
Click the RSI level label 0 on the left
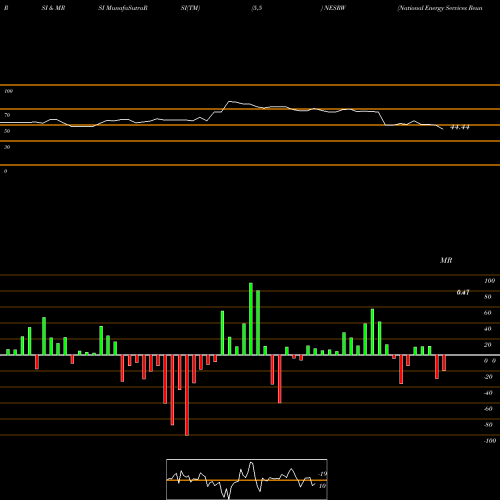point(5,171)
